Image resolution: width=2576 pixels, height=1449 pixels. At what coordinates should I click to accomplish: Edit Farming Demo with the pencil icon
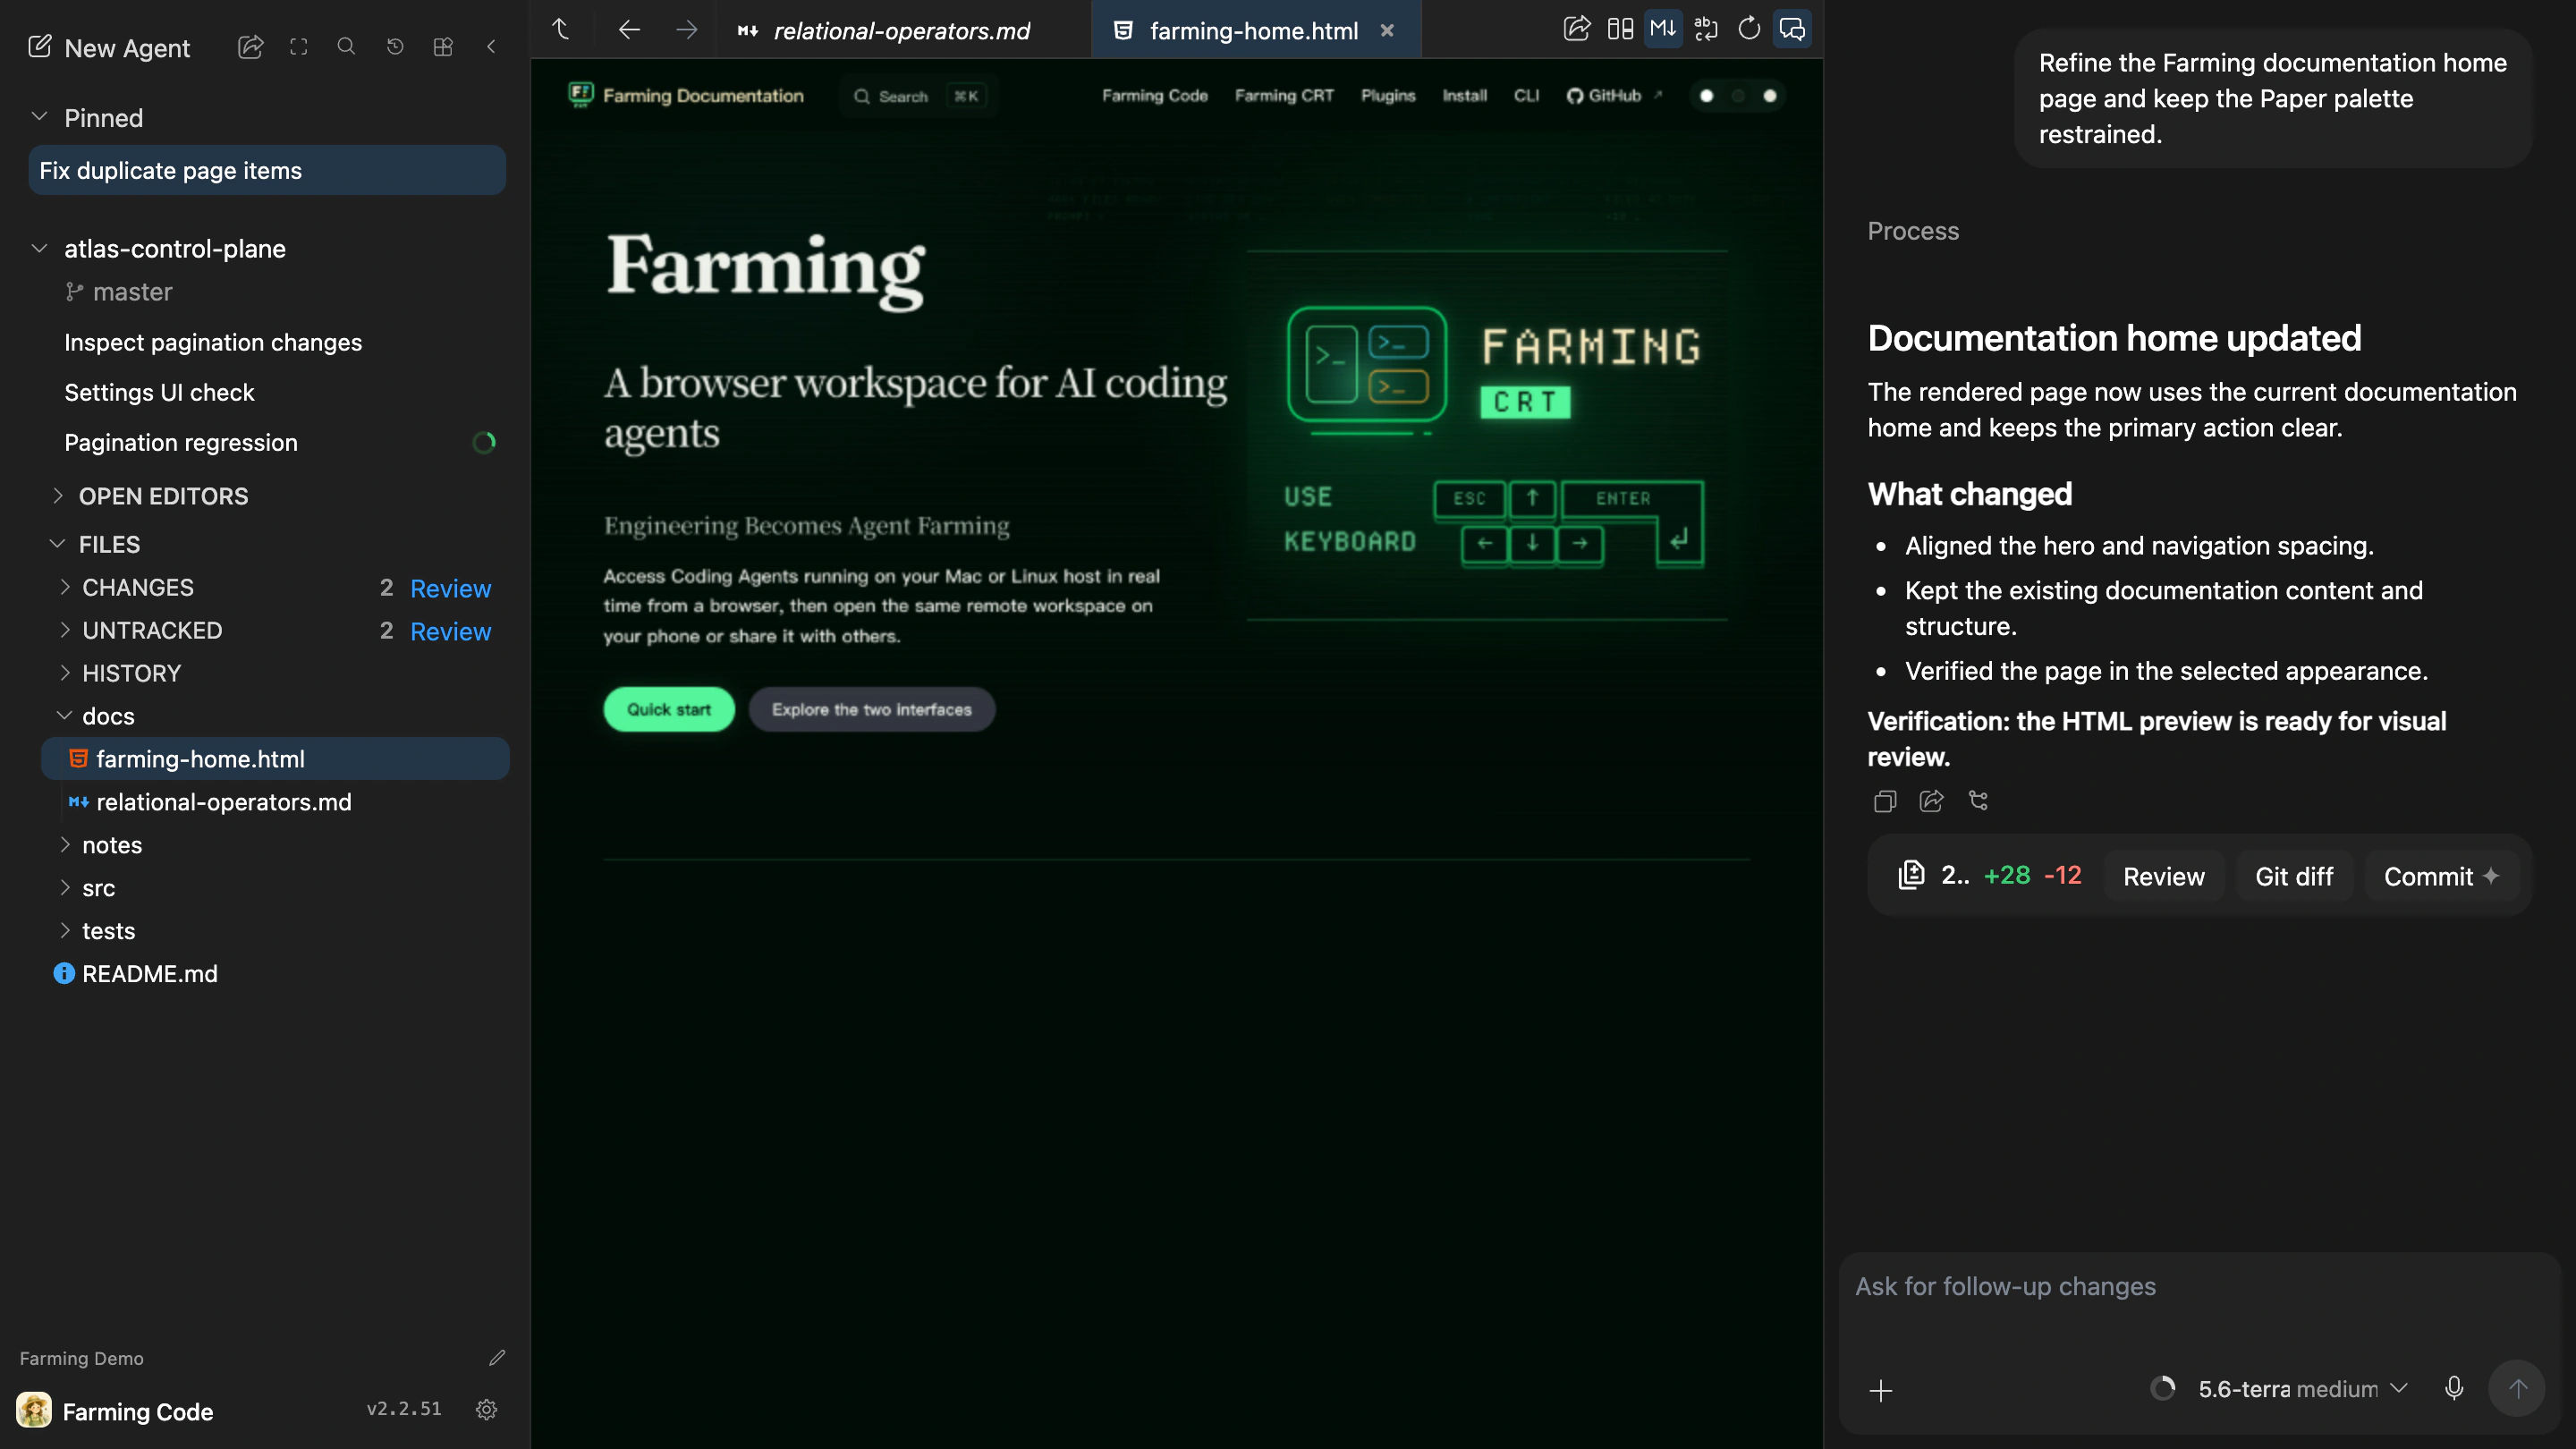click(497, 1358)
